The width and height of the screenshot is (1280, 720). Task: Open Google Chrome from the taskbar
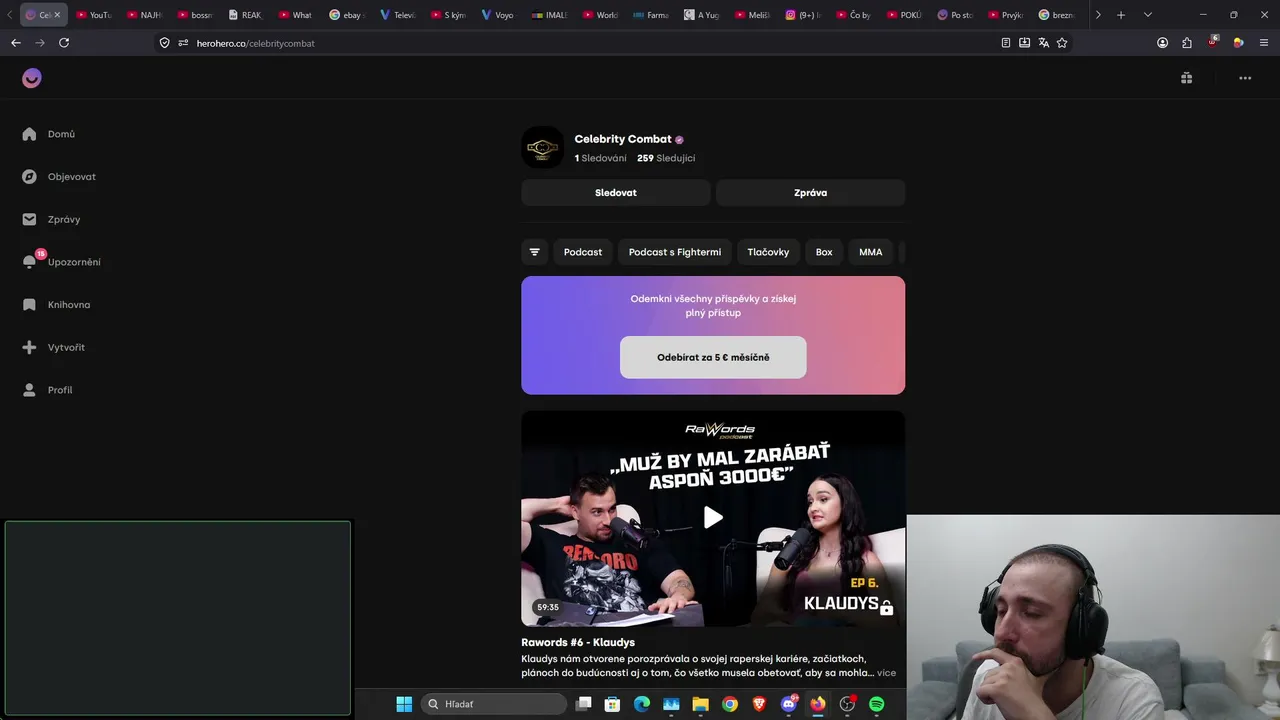coord(730,704)
